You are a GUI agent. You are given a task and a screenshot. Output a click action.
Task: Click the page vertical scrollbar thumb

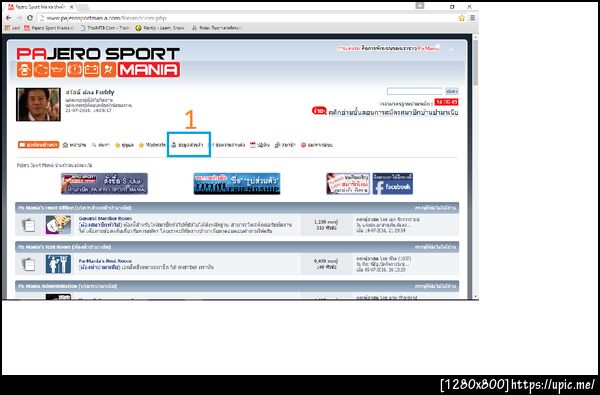point(475,62)
